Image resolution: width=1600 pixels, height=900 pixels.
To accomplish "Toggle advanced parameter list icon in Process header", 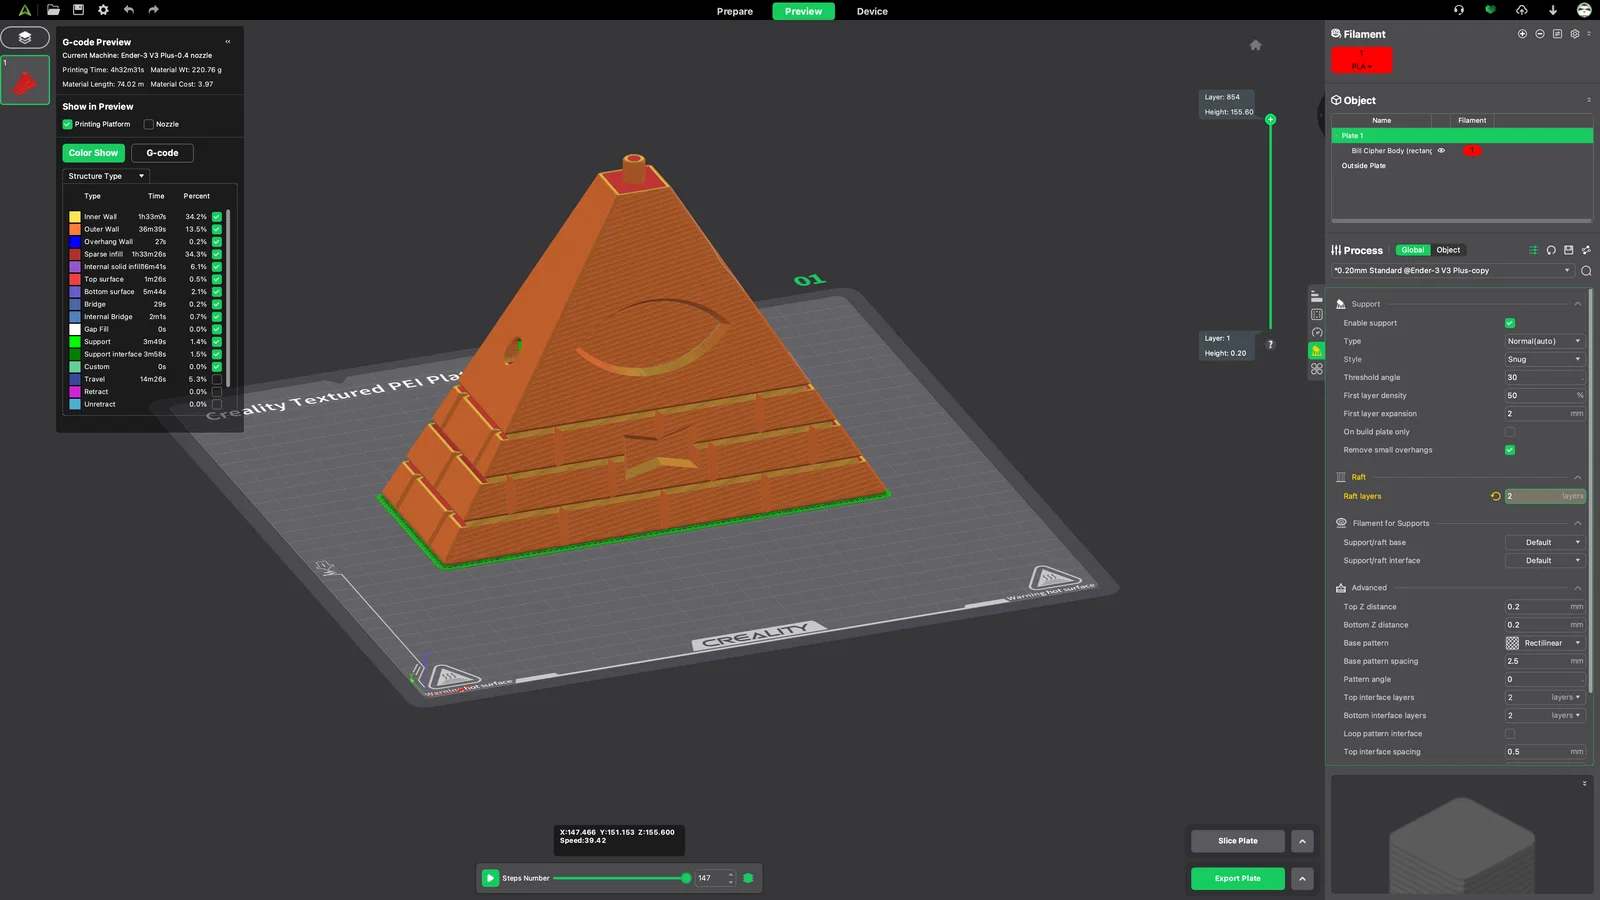I will pos(1533,250).
